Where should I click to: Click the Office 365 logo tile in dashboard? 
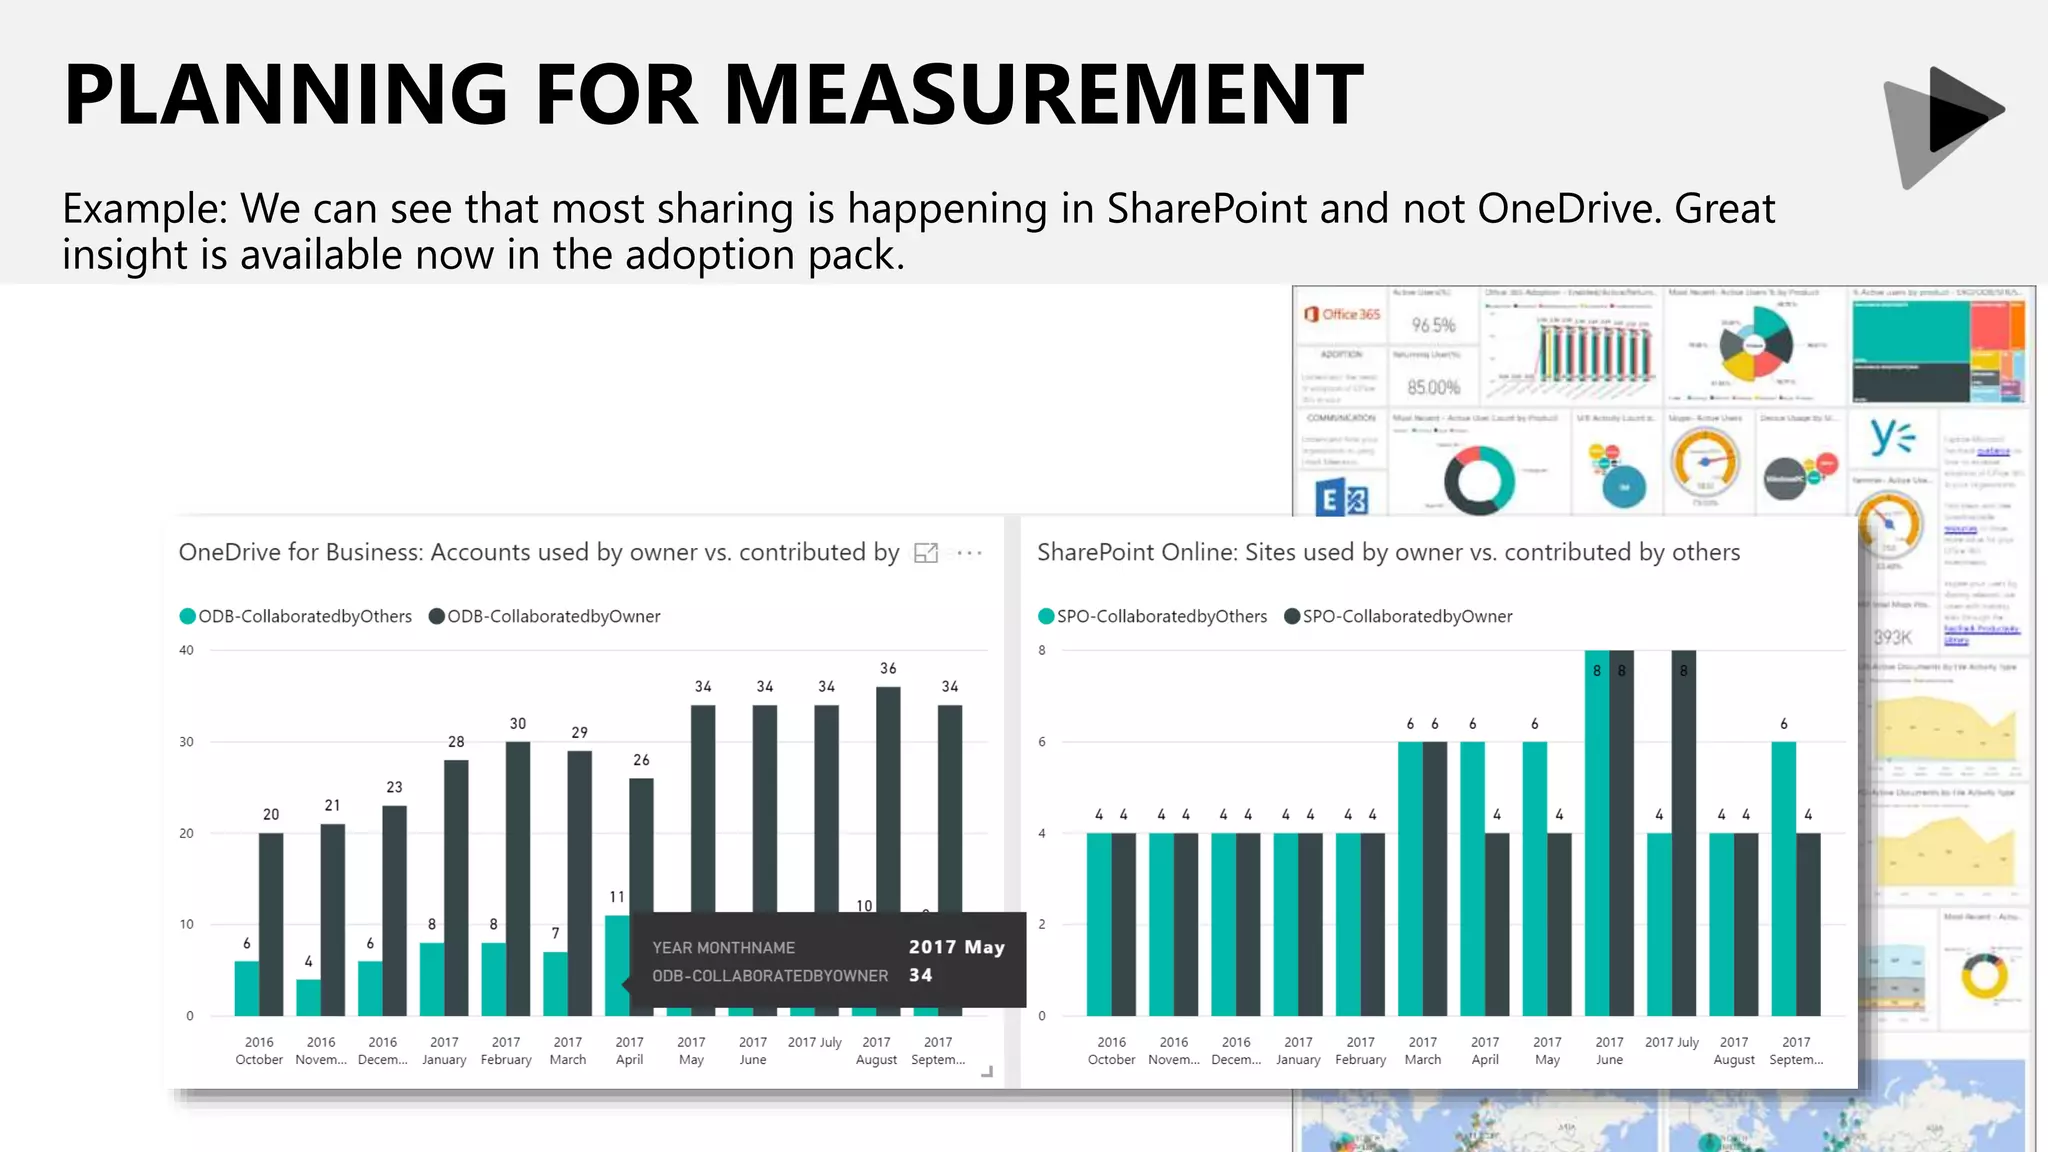(x=1341, y=314)
